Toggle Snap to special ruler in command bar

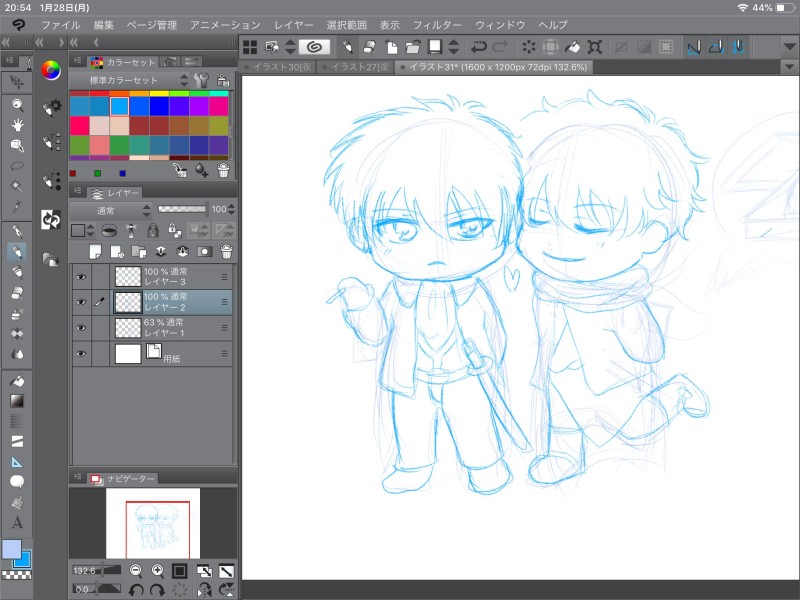pyautogui.click(x=716, y=47)
